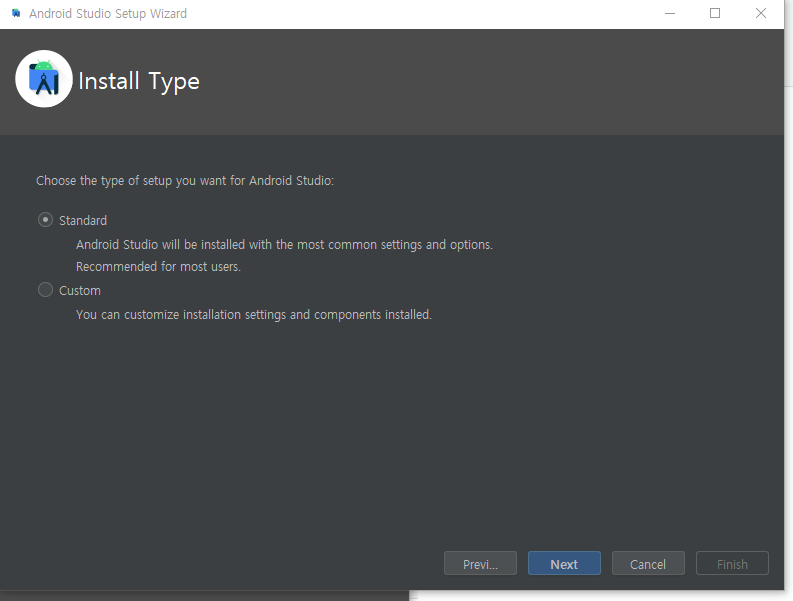This screenshot has width=793, height=601.
Task: Close the Android Studio Setup Wizard window
Action: [x=761, y=14]
